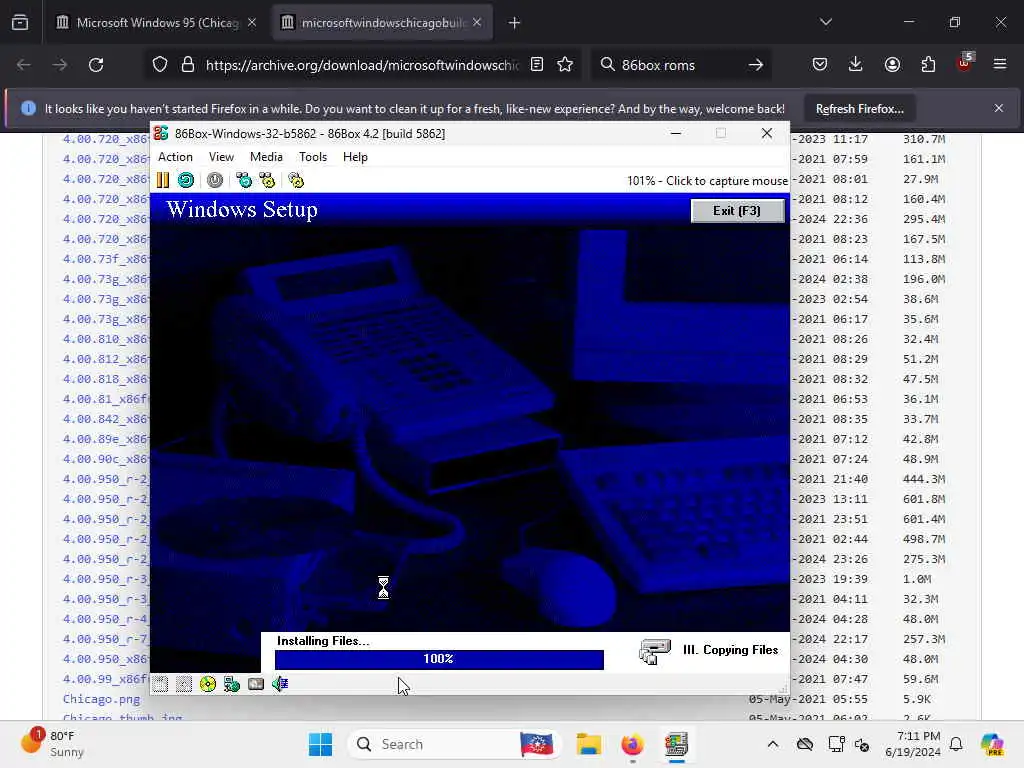Click the ACPI shutdown power icon
The width and height of the screenshot is (1024, 768).
coord(215,180)
